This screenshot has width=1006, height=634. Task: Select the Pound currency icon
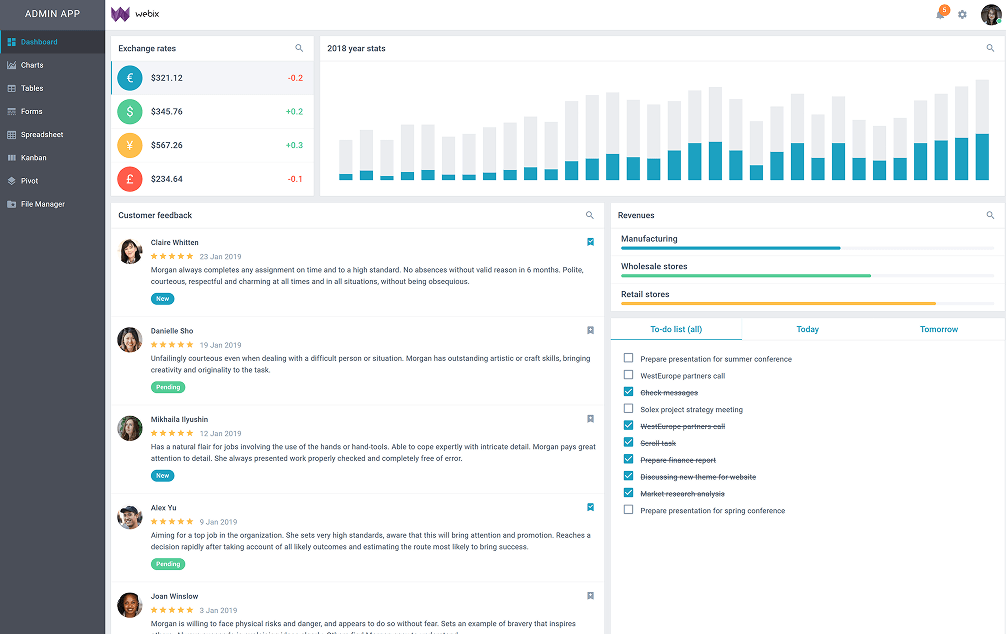130,179
